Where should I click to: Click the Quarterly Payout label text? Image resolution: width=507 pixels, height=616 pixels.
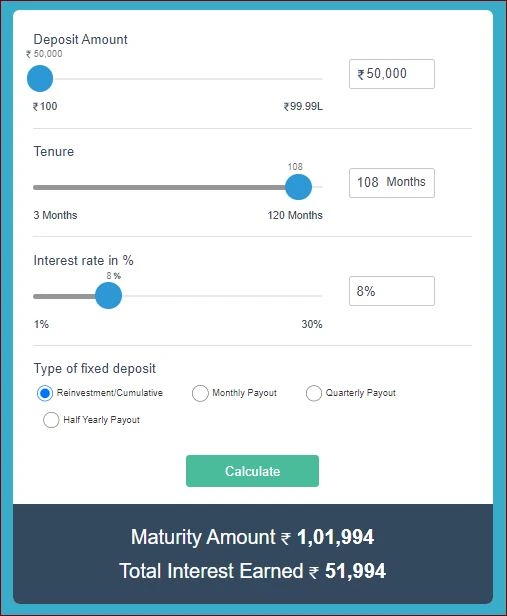click(361, 393)
